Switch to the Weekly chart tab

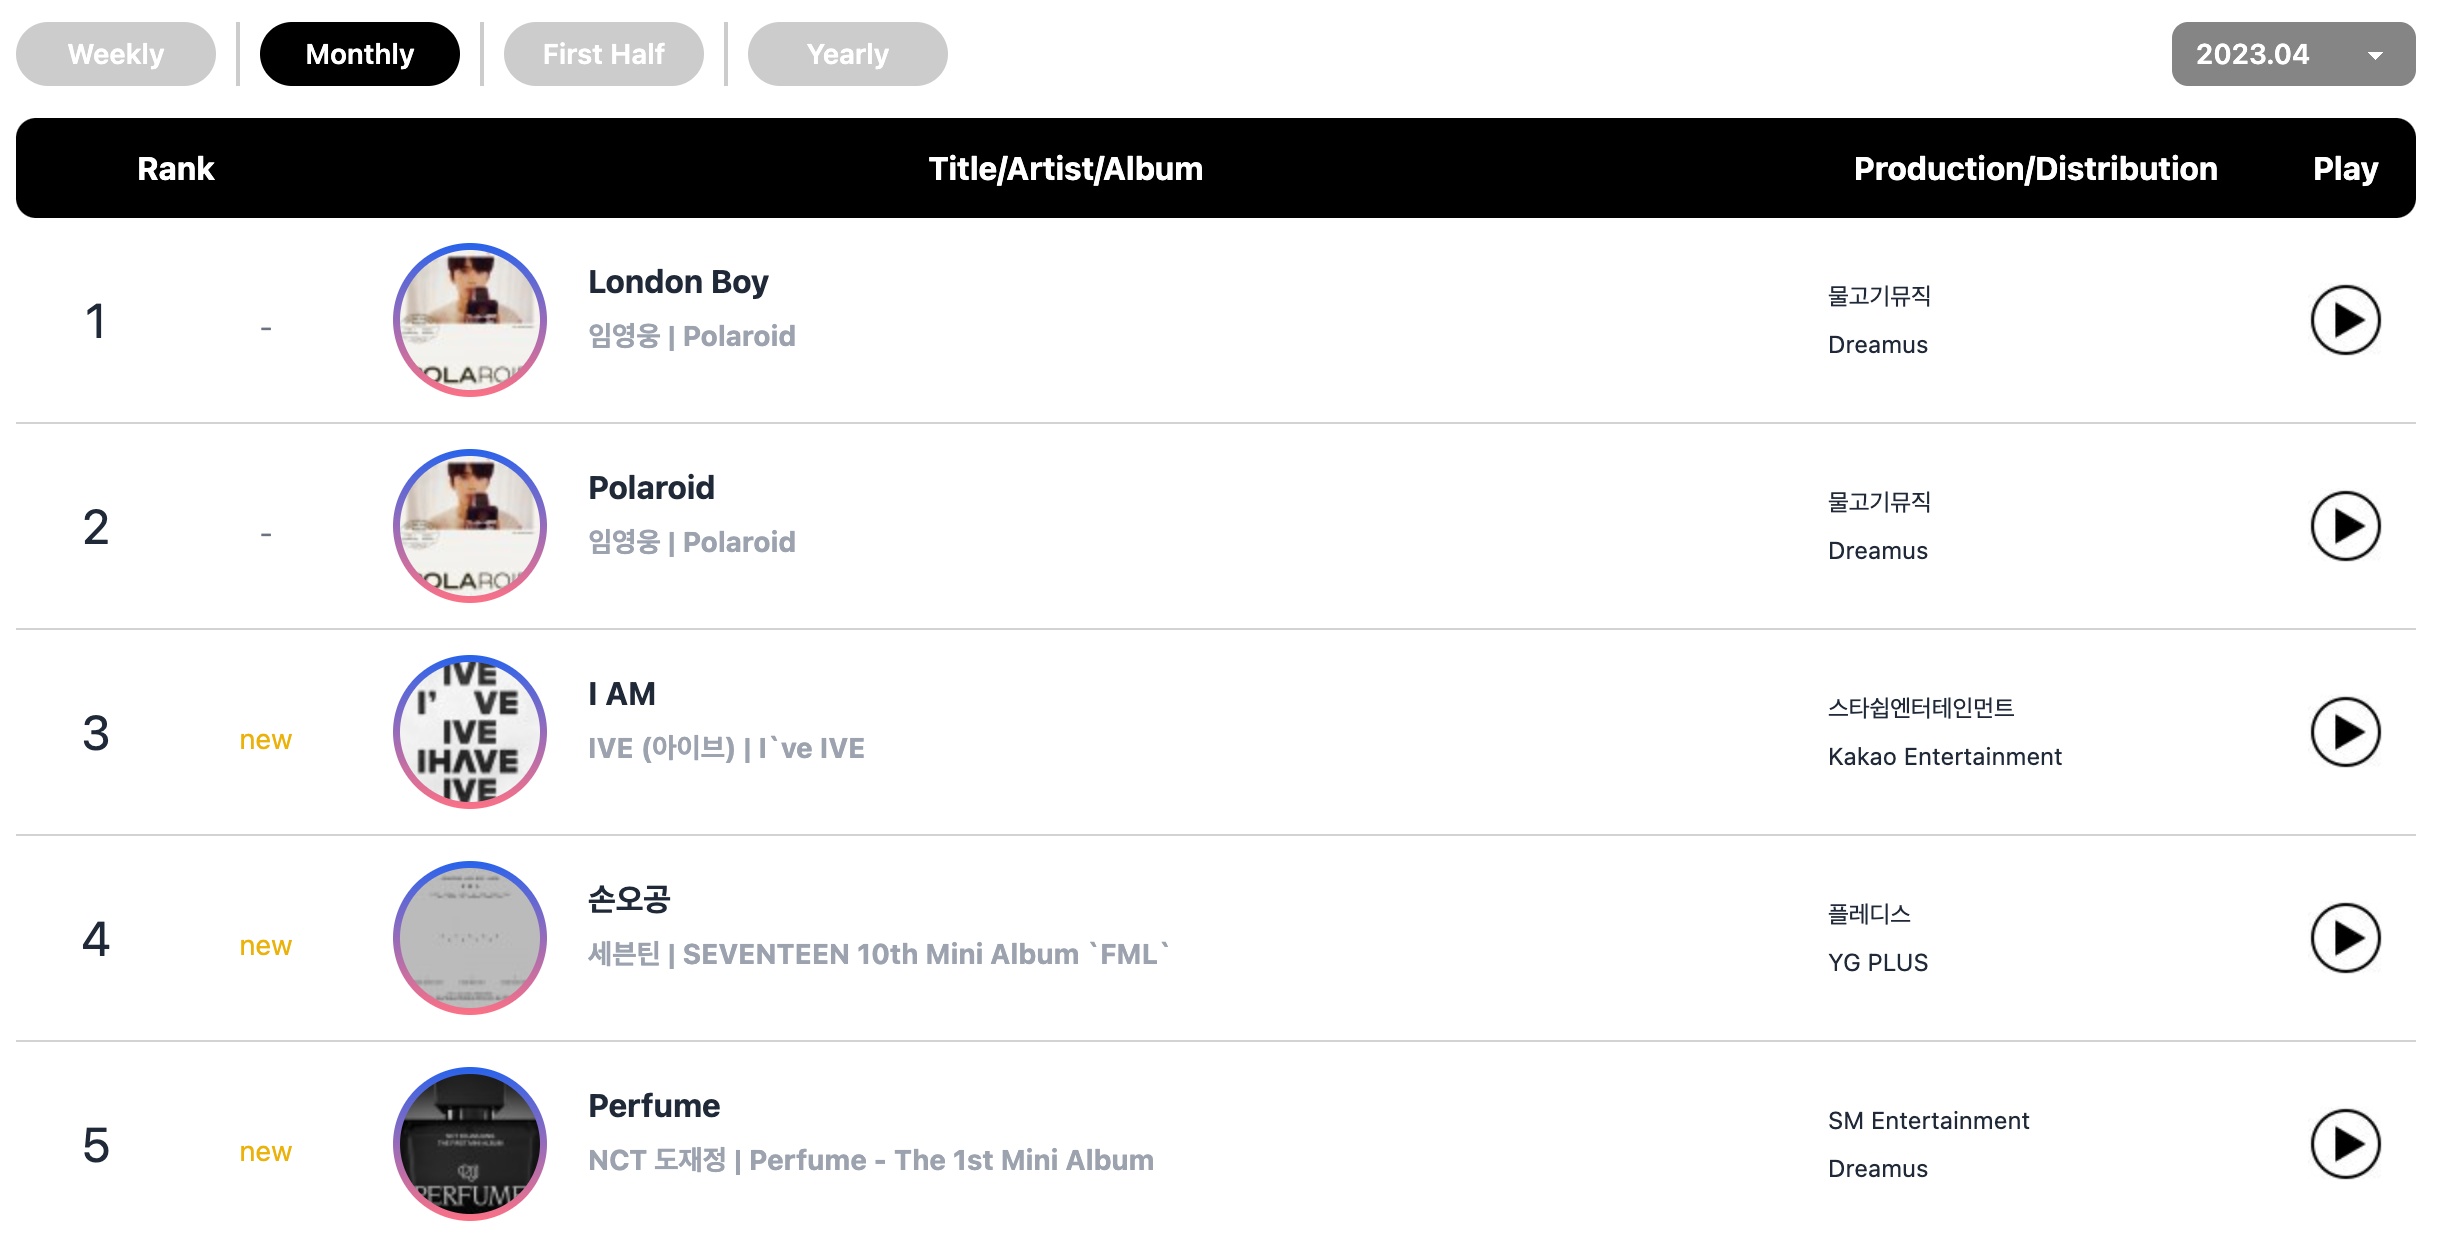pyautogui.click(x=116, y=54)
